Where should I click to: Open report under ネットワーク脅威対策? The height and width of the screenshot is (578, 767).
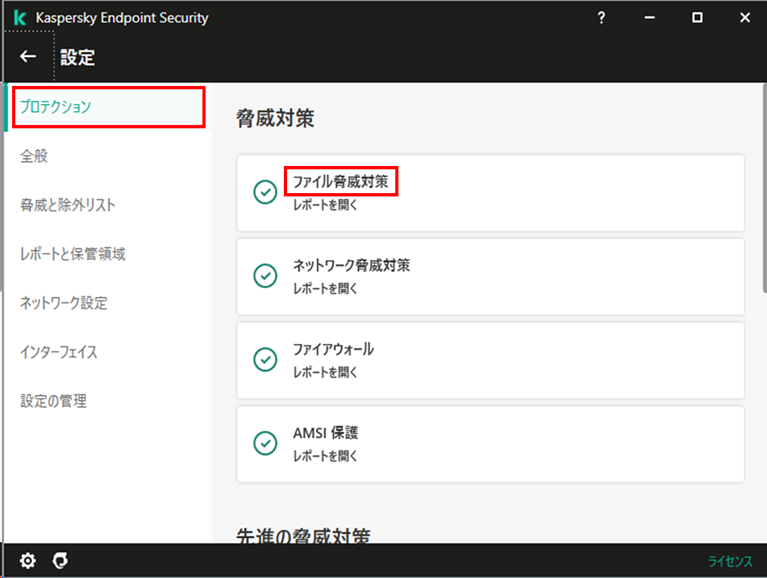coord(325,289)
